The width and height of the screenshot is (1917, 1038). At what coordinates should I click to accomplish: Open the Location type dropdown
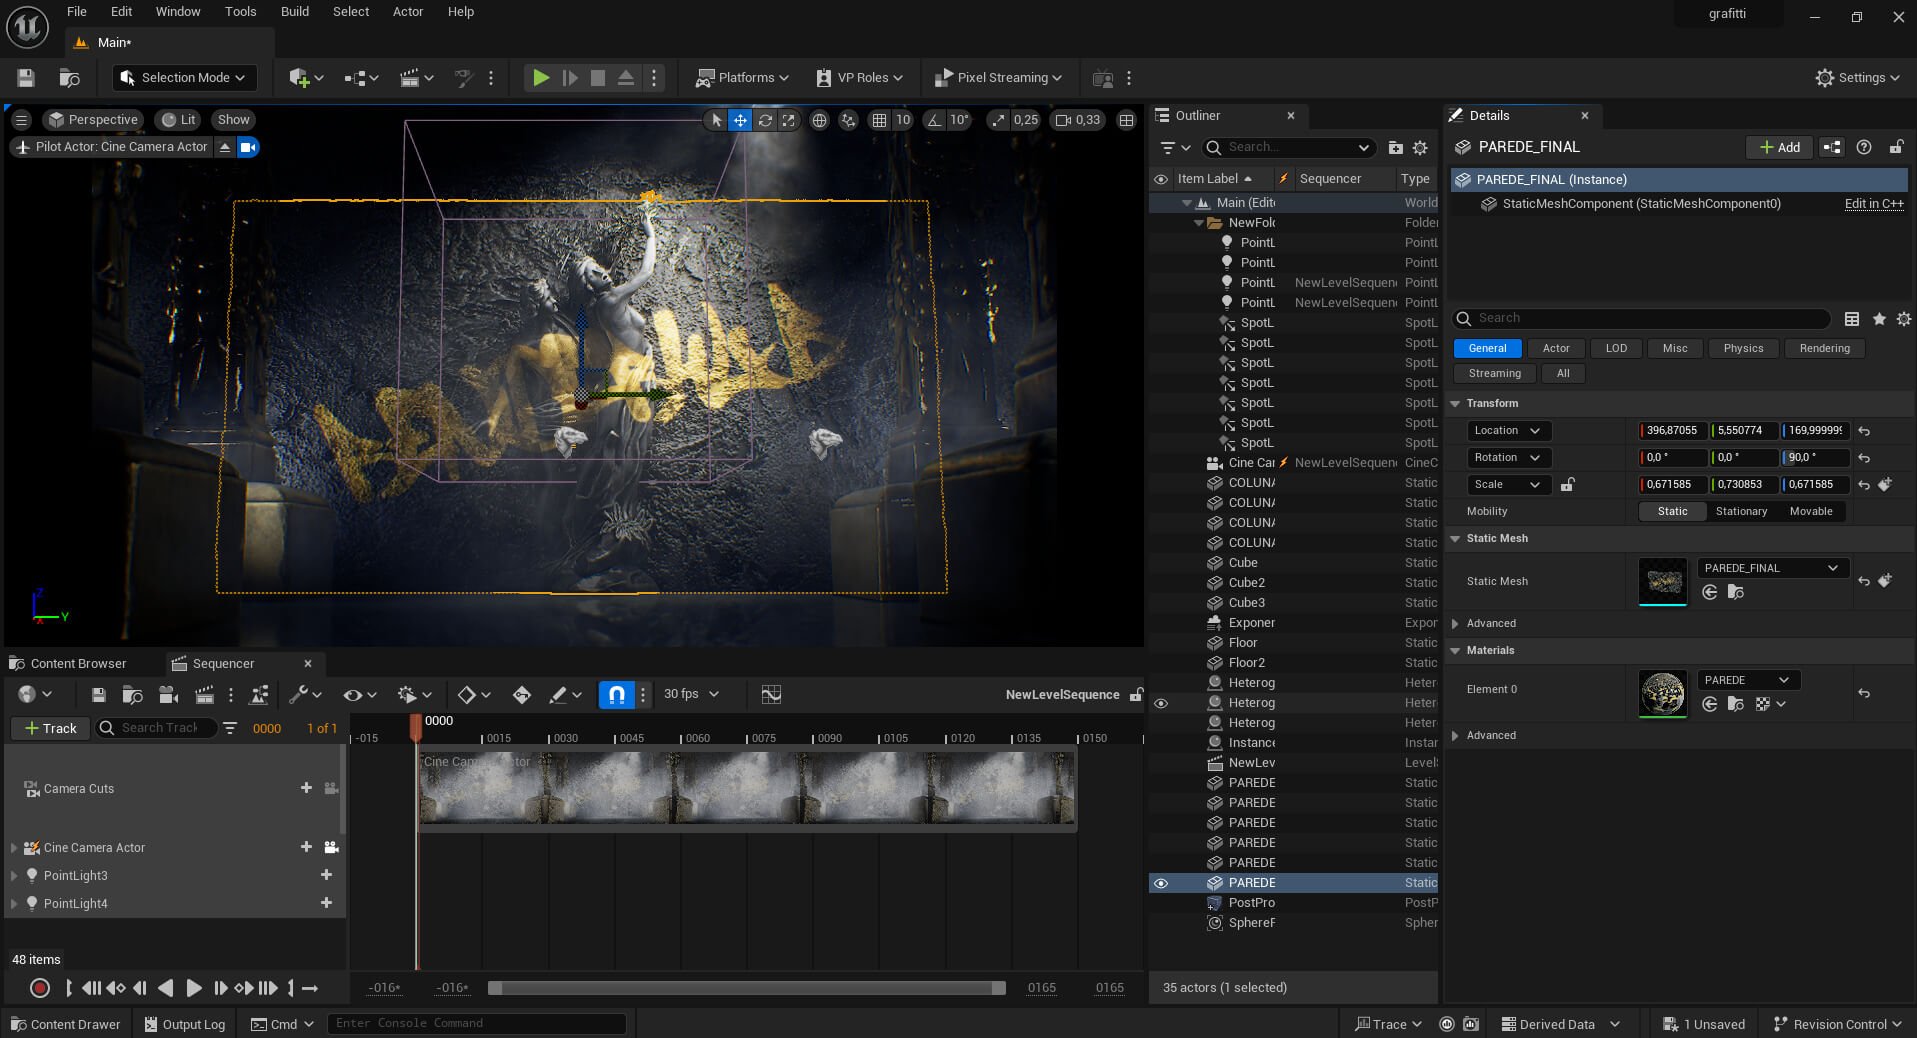(1509, 431)
